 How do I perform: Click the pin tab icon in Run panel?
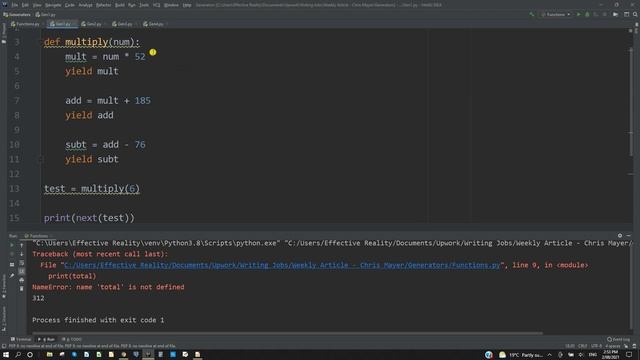coord(12,276)
